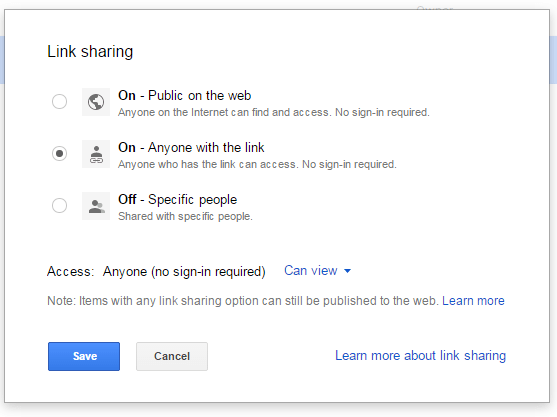Cancel the link sharing dialog
Viewport: 557px width, 417px height.
click(172, 356)
